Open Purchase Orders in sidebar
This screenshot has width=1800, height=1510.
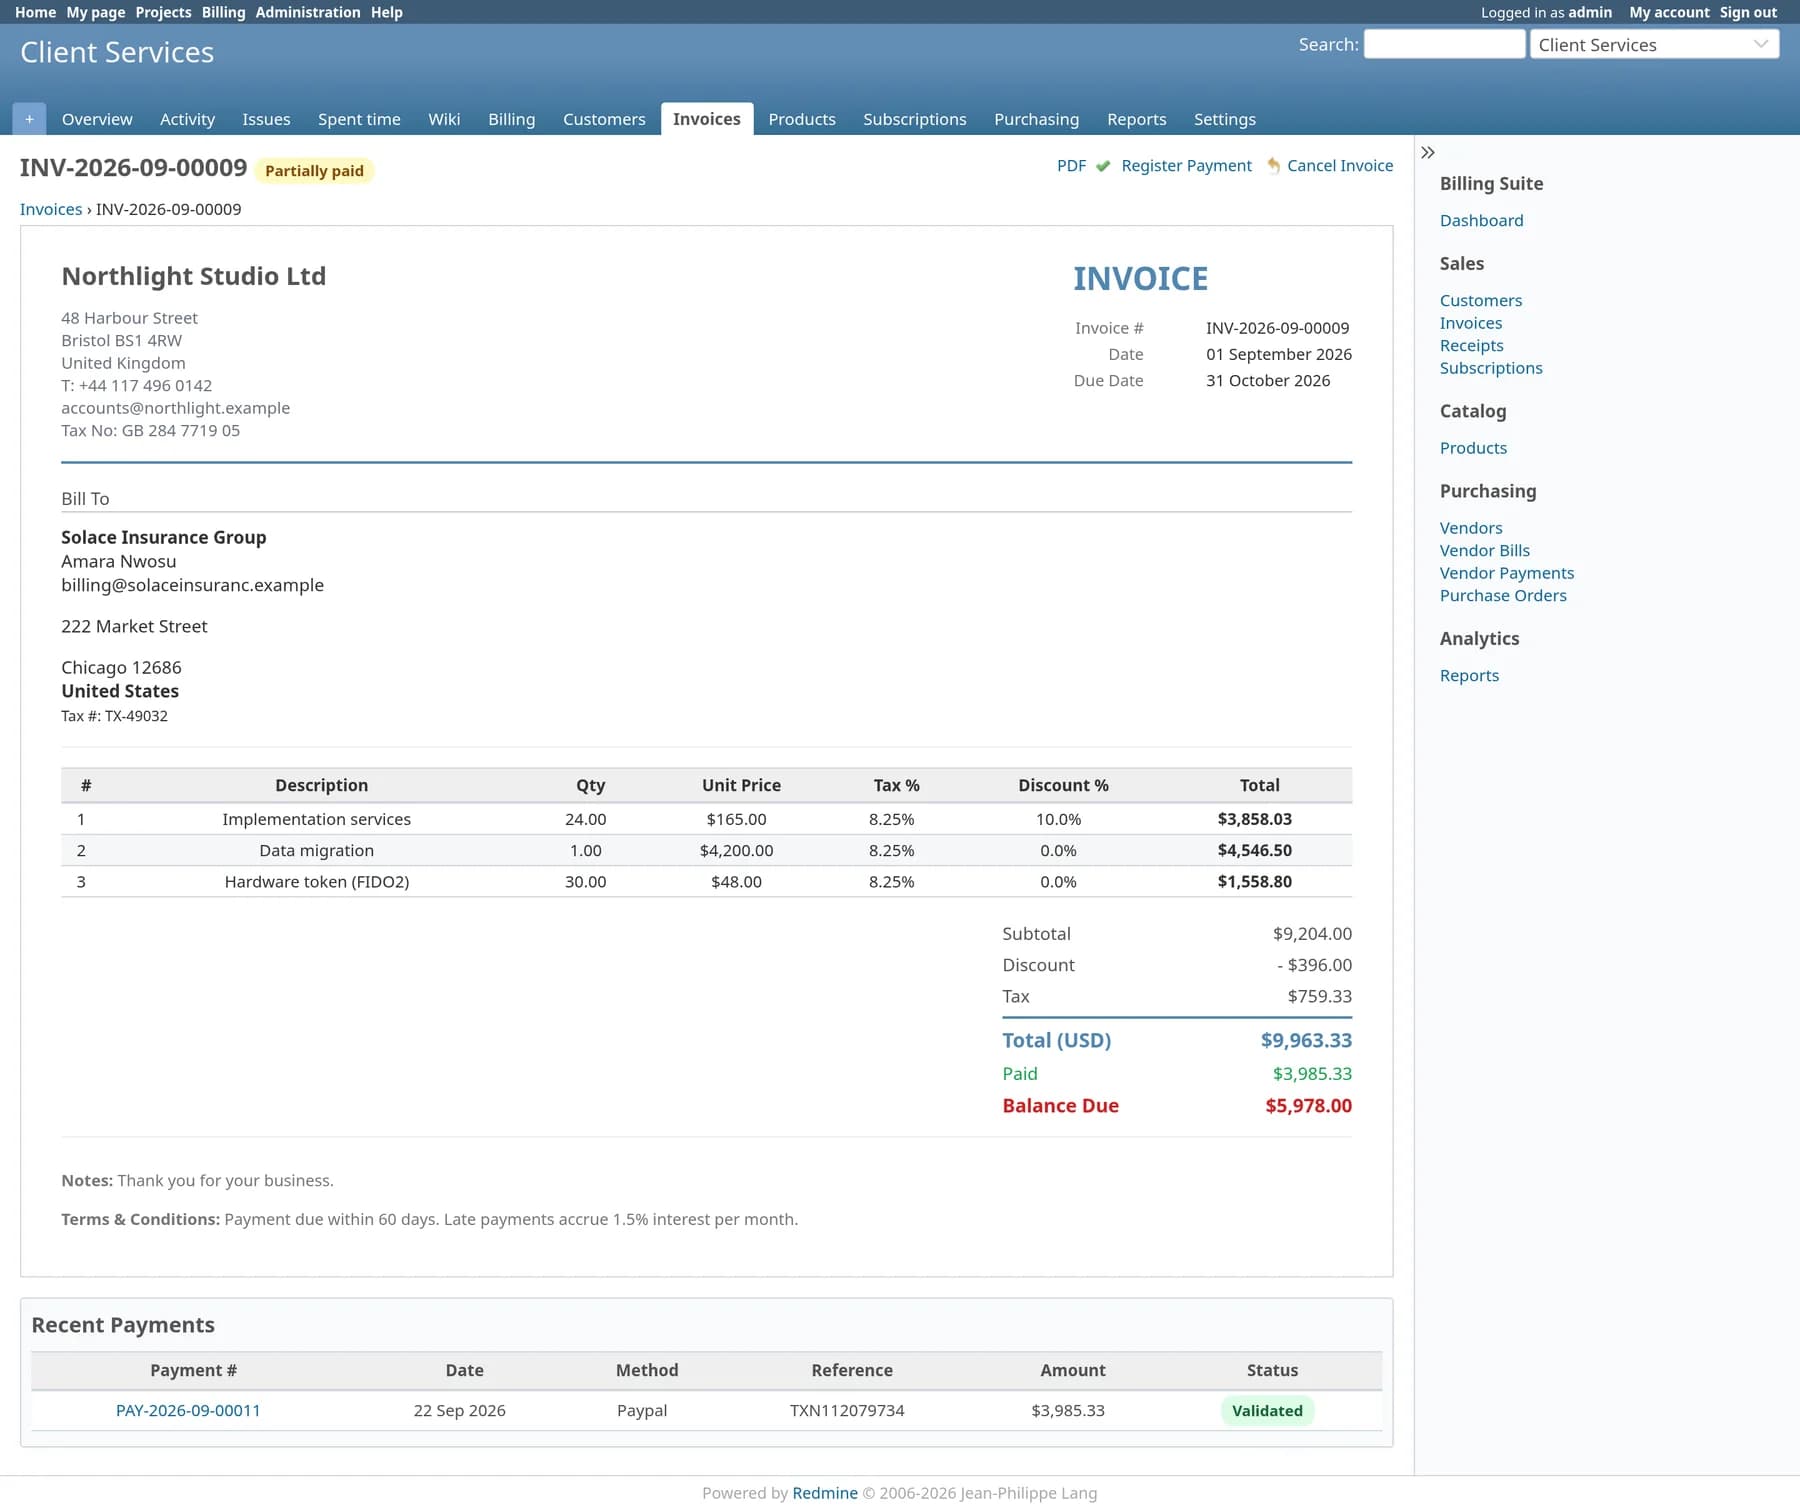coord(1503,595)
